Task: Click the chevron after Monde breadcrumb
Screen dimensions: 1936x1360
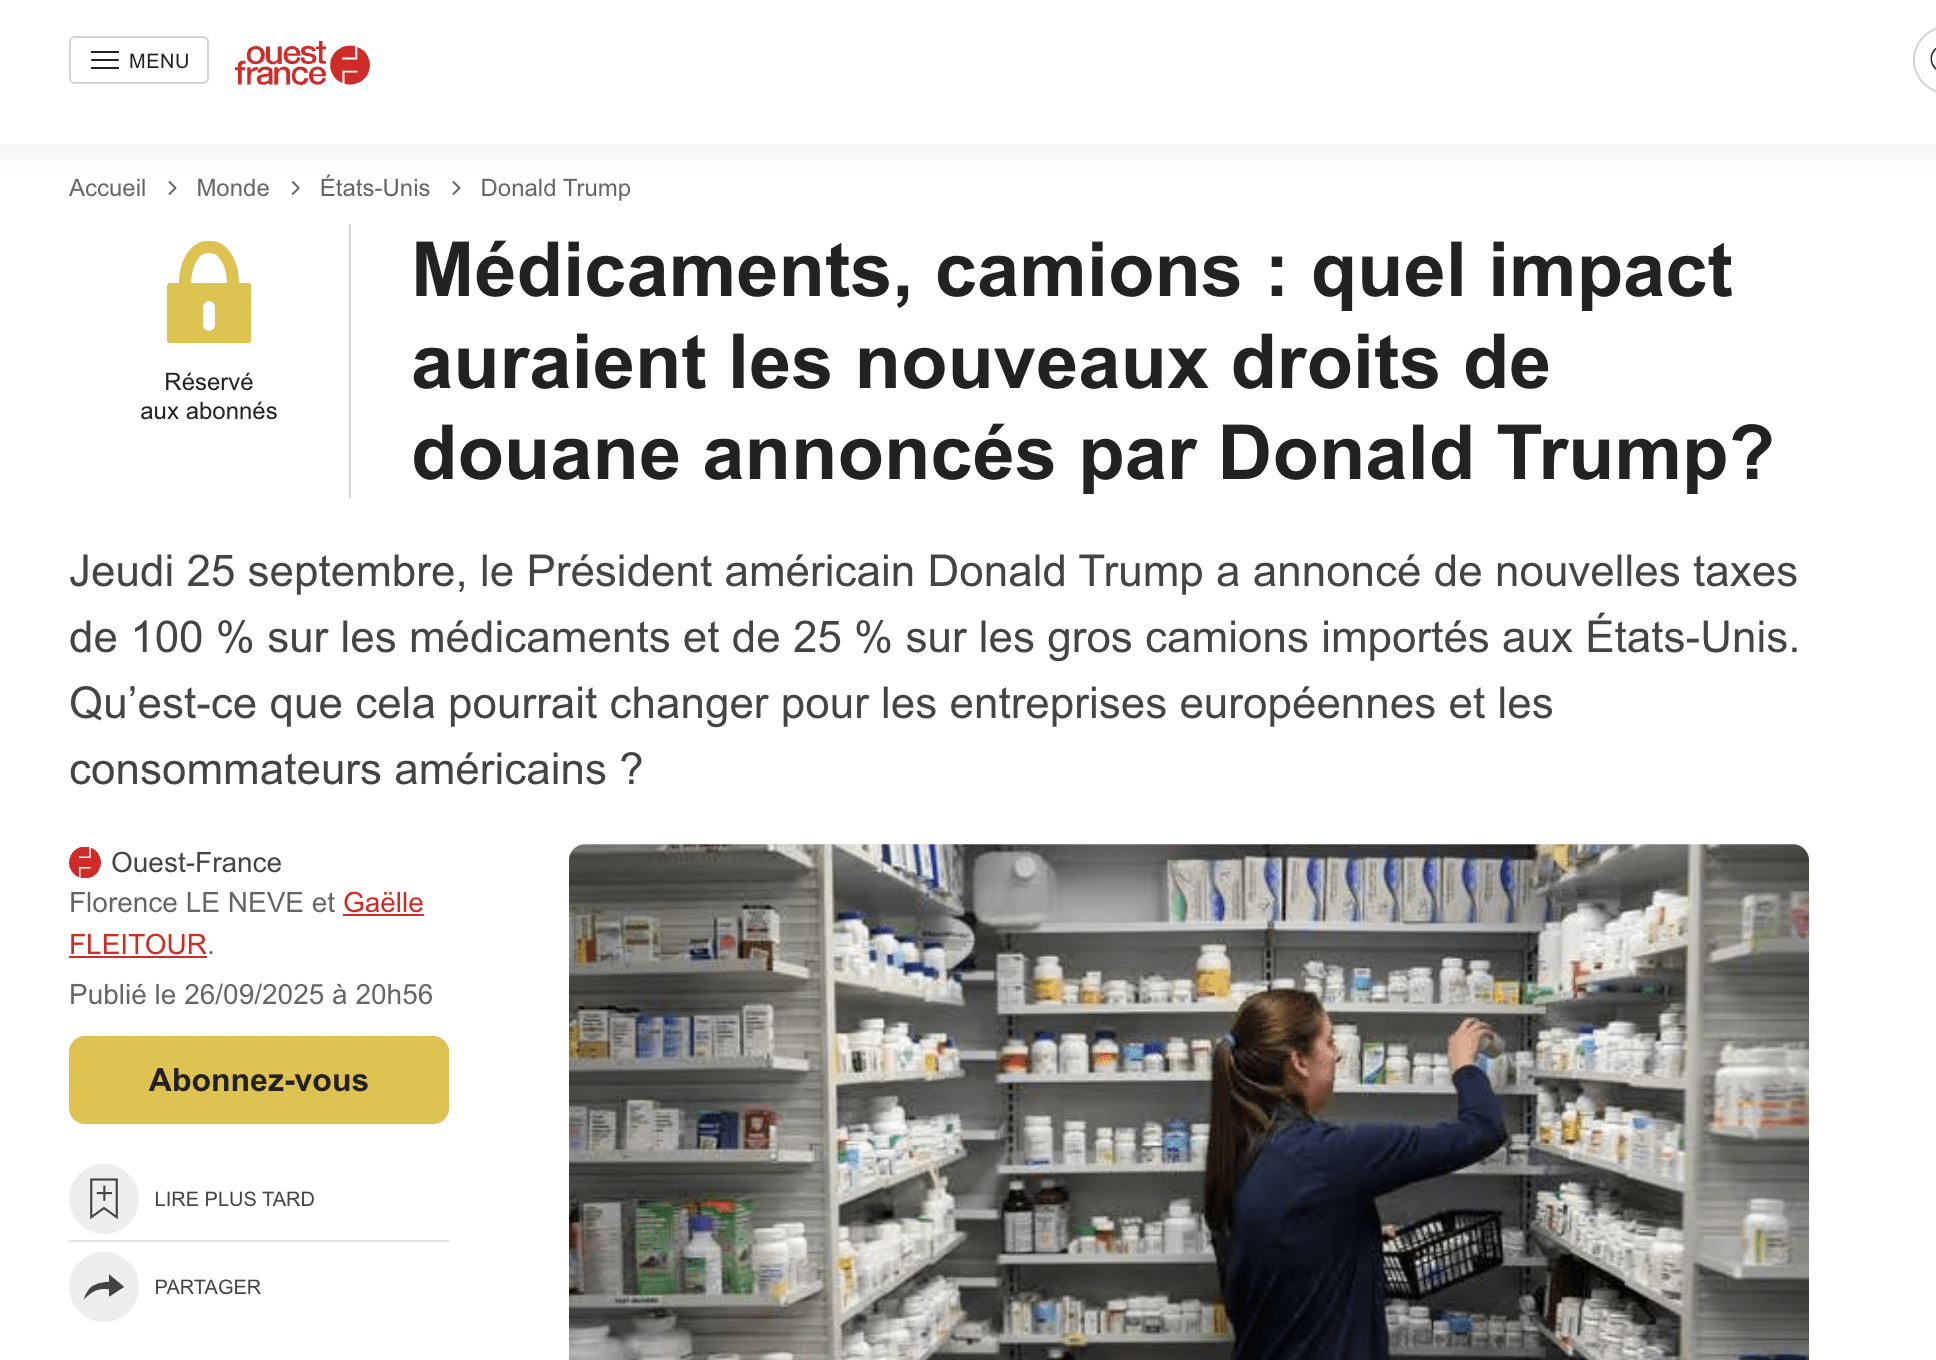Action: (295, 188)
